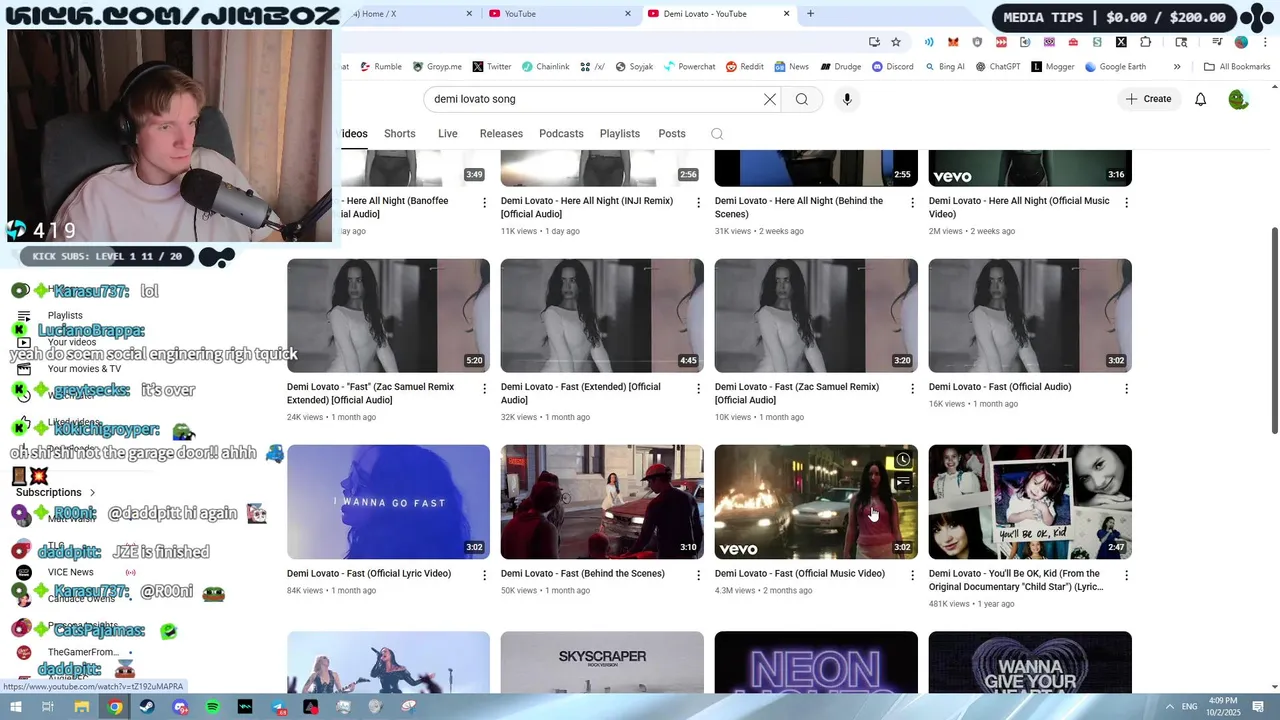Open File Explorer from the taskbar

coord(82,707)
